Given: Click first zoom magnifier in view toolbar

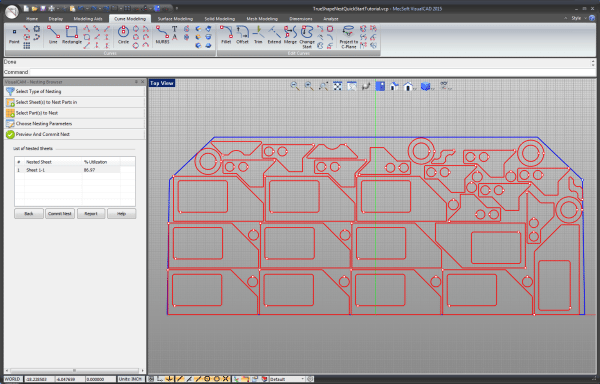Looking at the screenshot, I should click(x=295, y=86).
